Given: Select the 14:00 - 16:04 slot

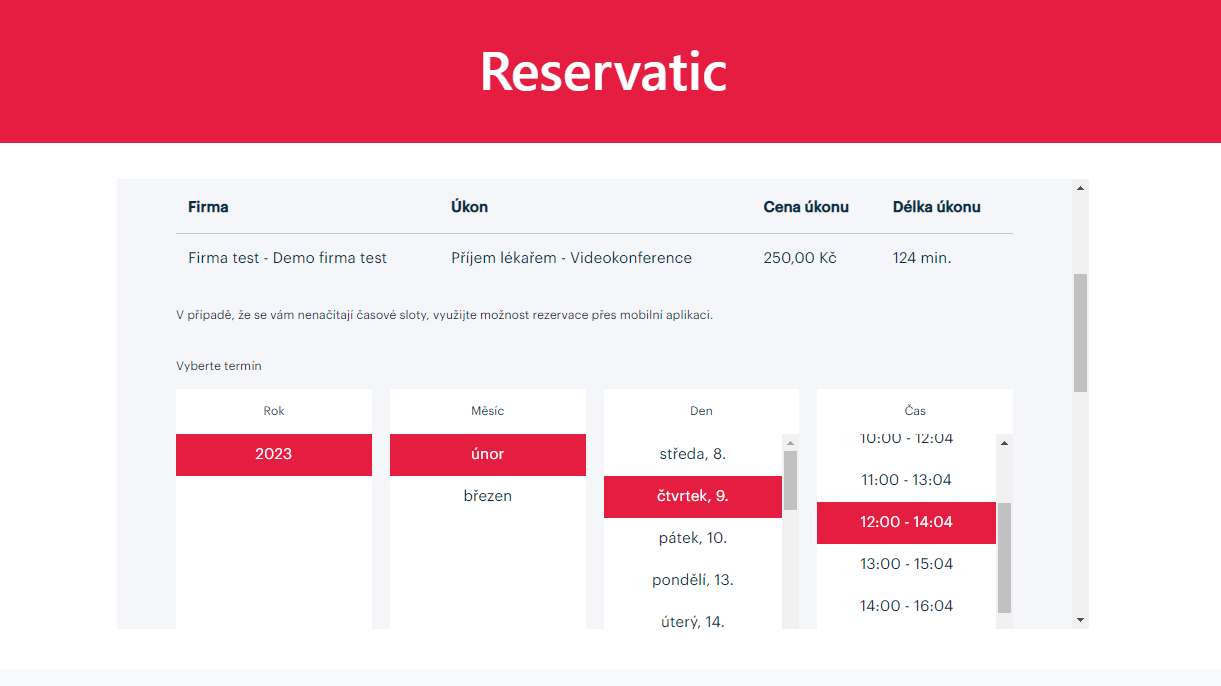Looking at the screenshot, I should click(906, 606).
